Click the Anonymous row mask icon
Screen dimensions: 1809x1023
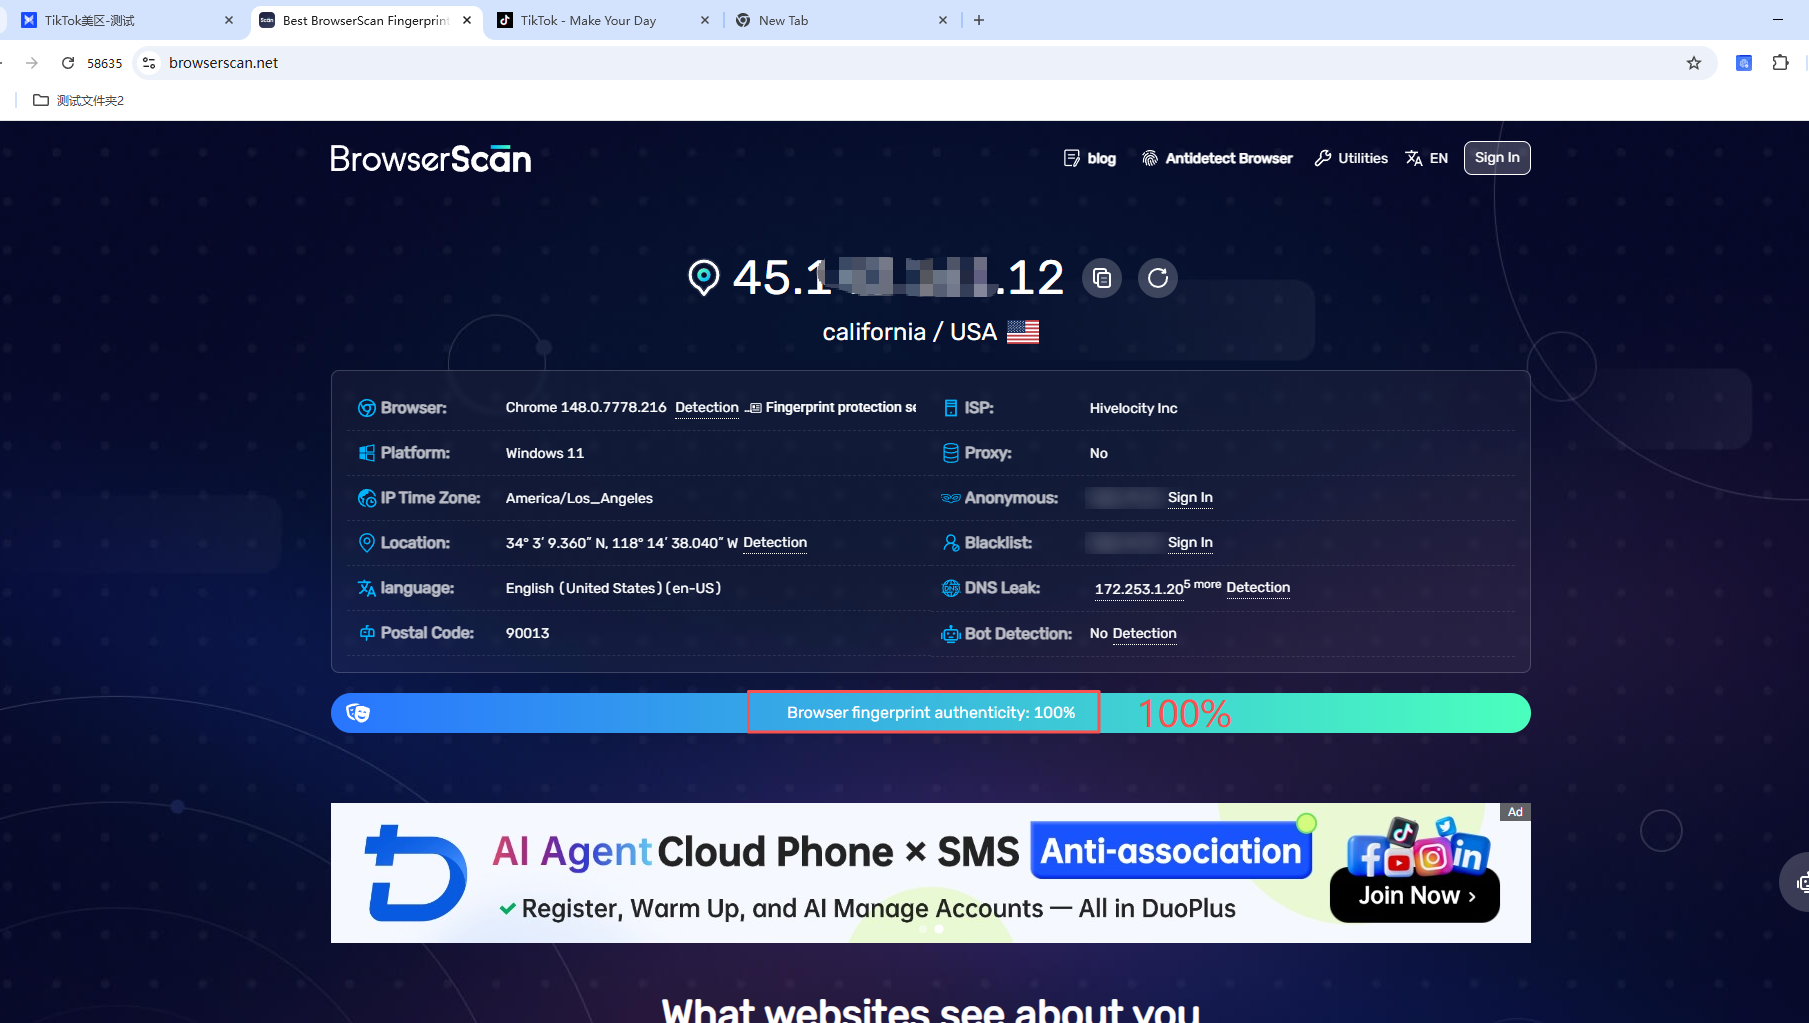pyautogui.click(x=951, y=498)
